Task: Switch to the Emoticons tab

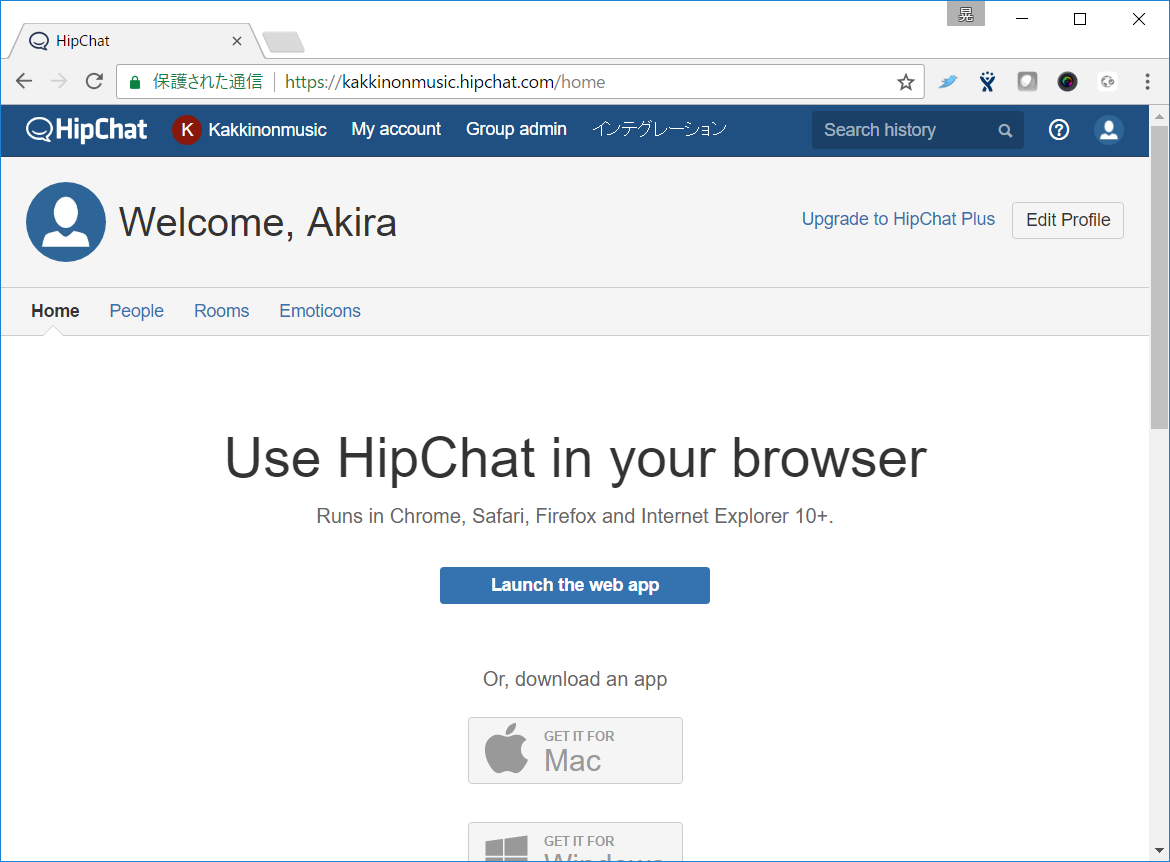Action: pyautogui.click(x=320, y=310)
